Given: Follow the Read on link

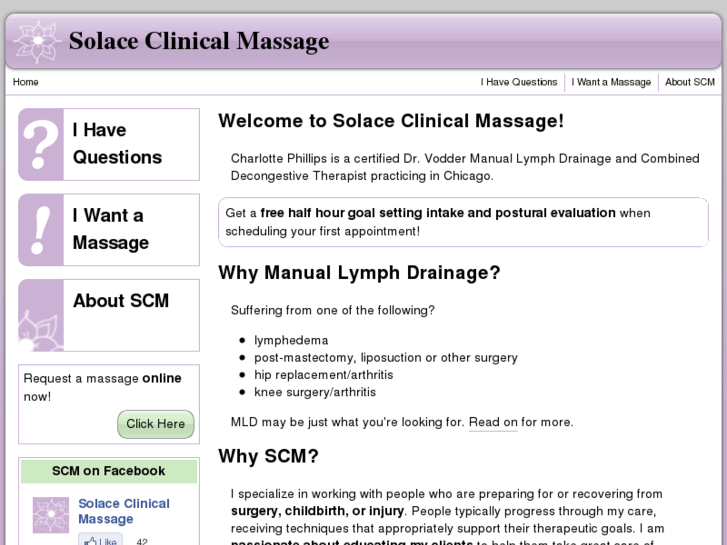Looking at the screenshot, I should pos(493,422).
